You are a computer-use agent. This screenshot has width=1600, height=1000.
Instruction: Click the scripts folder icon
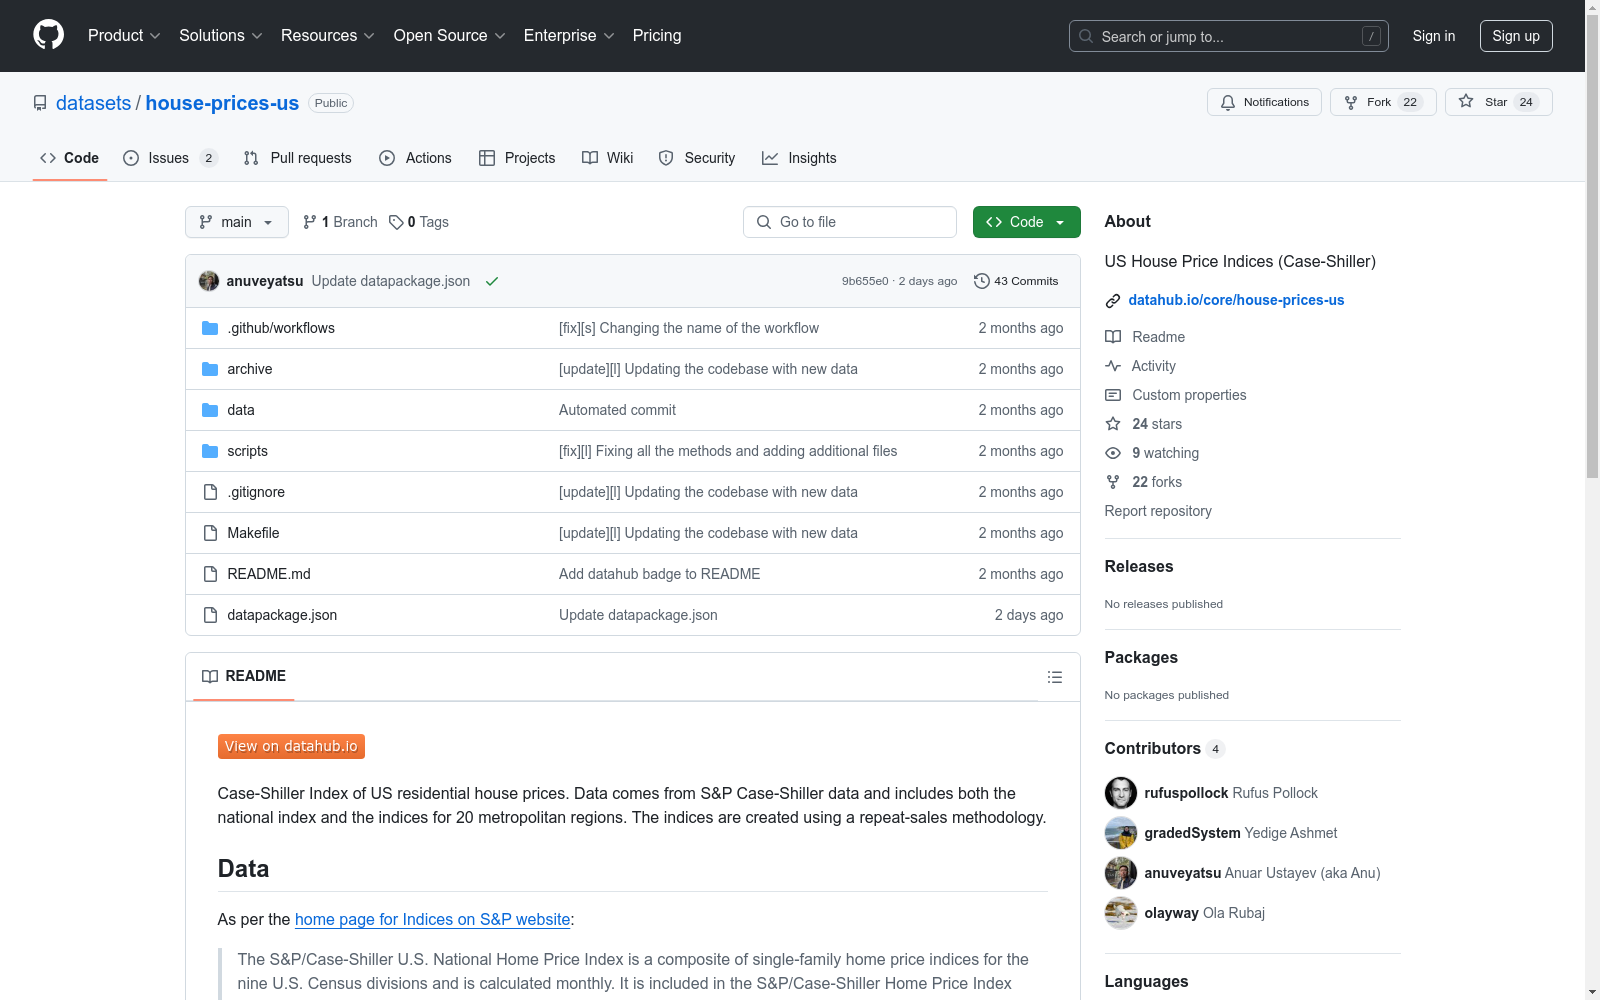(210, 451)
